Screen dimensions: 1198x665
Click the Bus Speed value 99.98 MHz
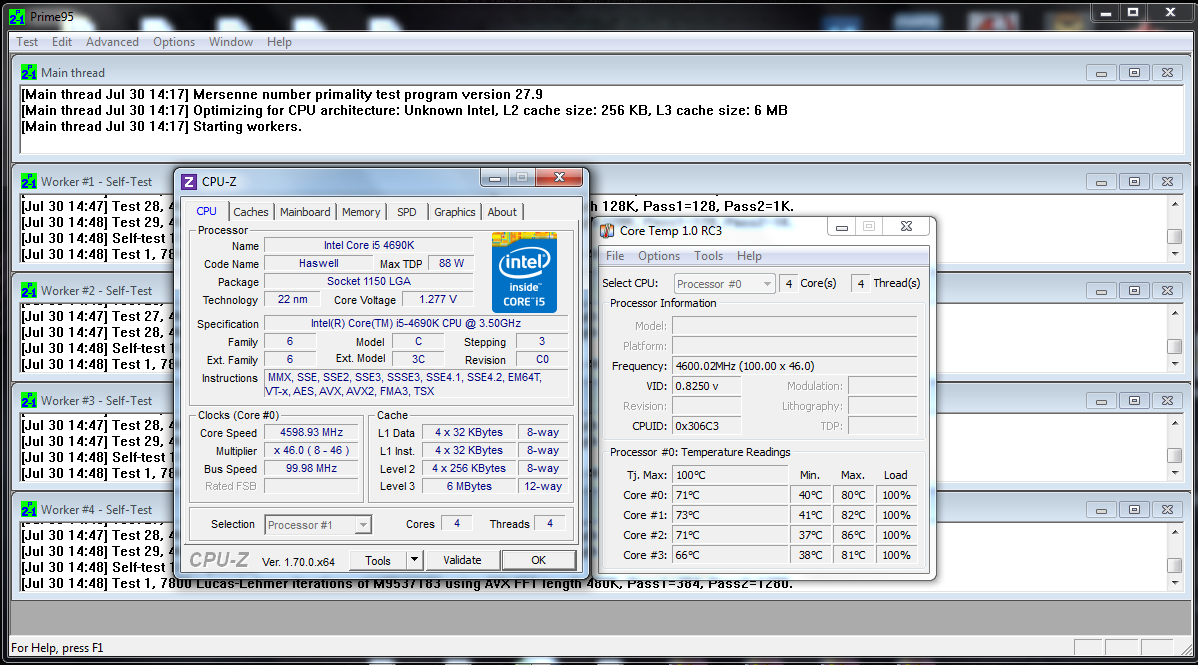point(311,469)
